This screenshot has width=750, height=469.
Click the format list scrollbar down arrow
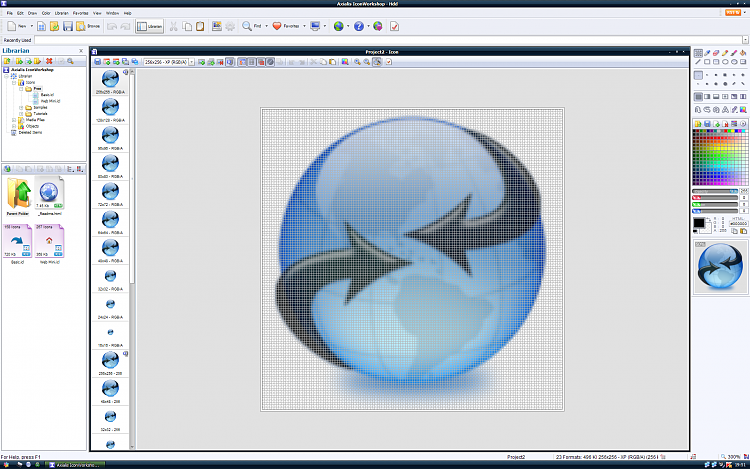click(132, 447)
